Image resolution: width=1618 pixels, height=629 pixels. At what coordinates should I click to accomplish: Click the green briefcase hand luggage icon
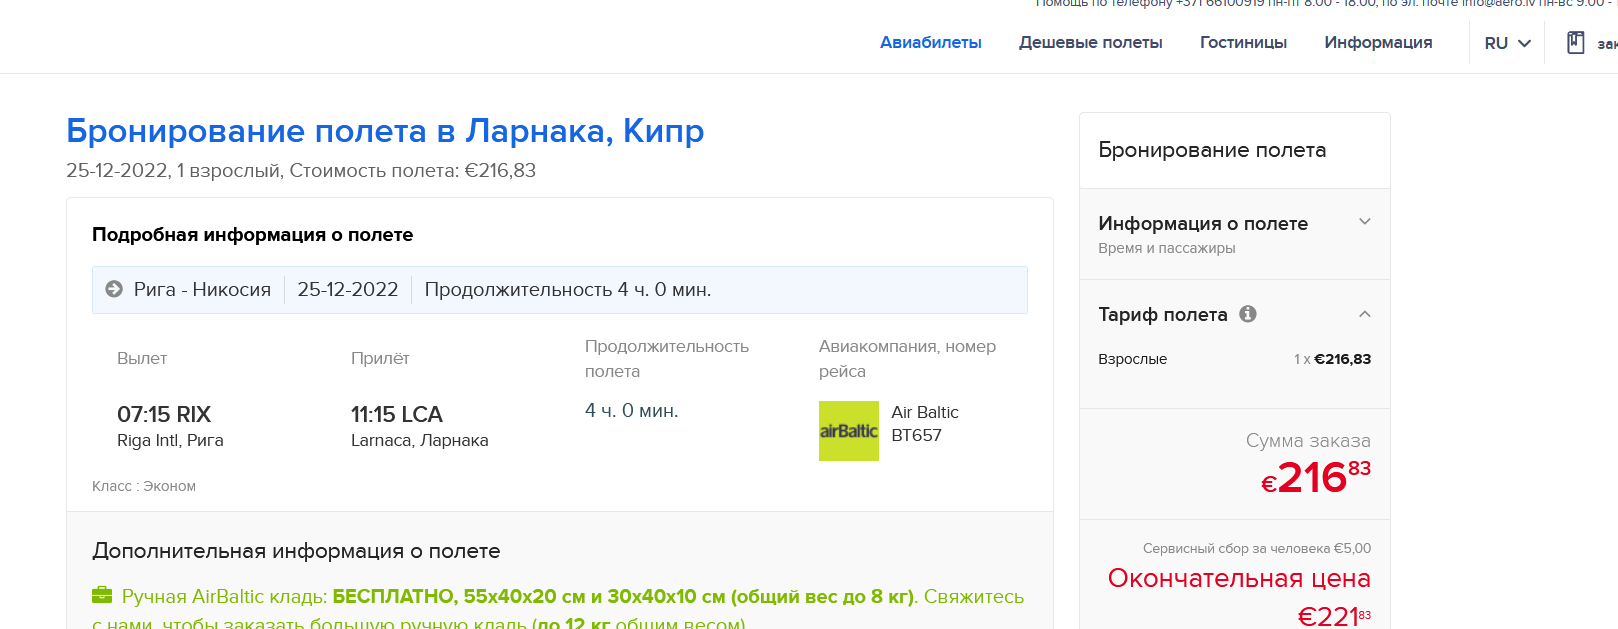(x=102, y=595)
